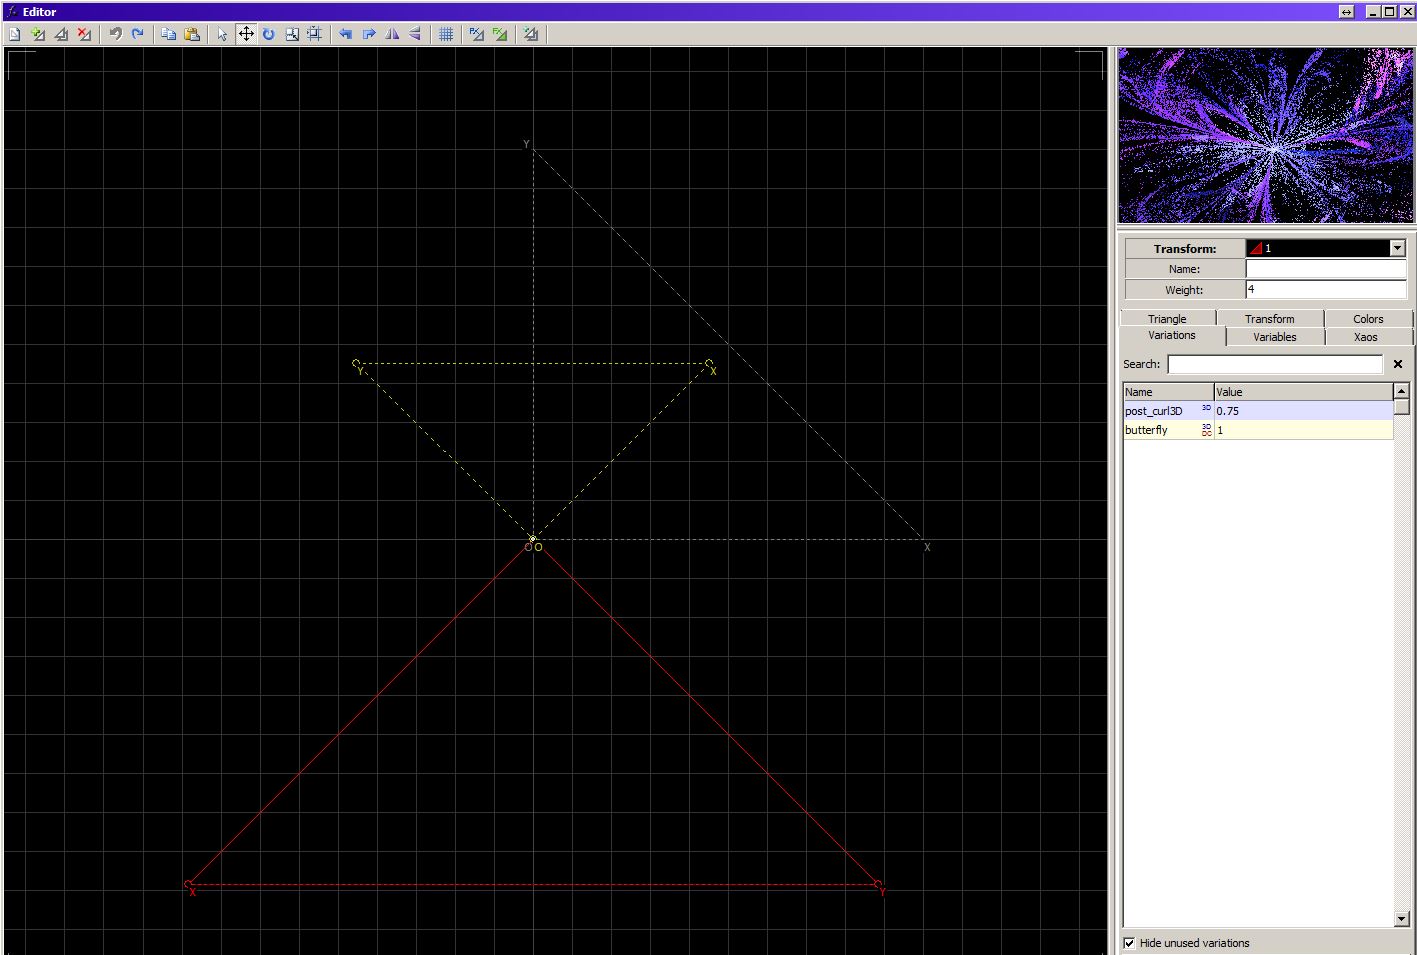1417x955 pixels.
Task: Duplicate the selected transform
Action: tap(61, 33)
